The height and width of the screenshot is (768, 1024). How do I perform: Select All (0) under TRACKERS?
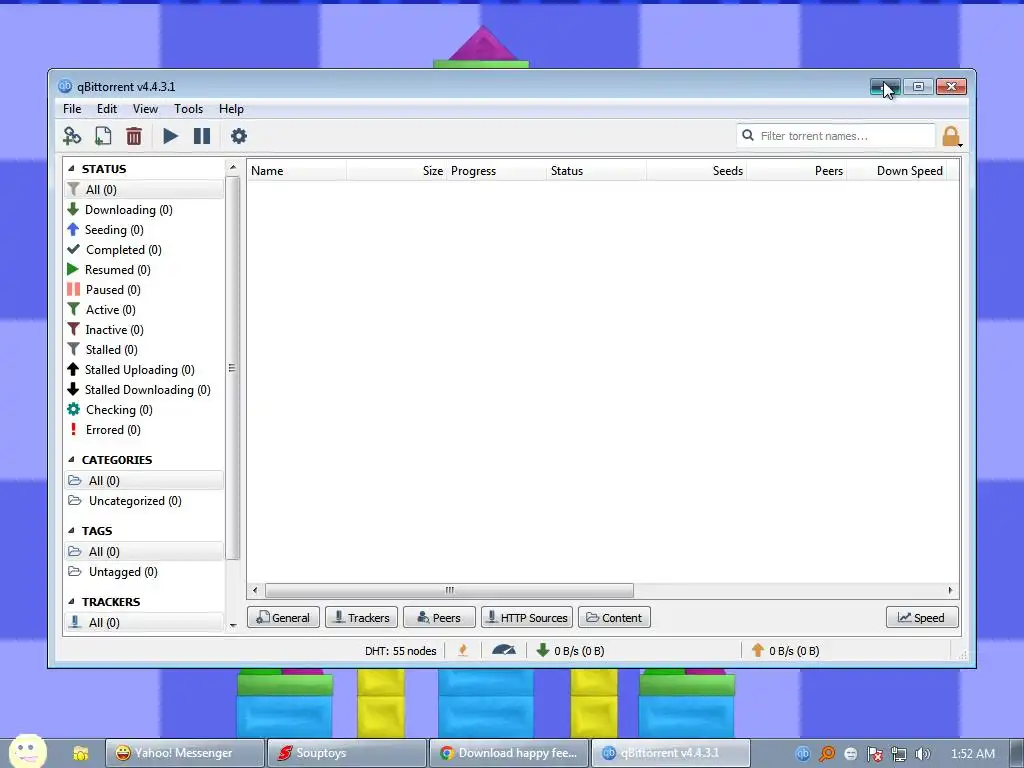(x=144, y=622)
